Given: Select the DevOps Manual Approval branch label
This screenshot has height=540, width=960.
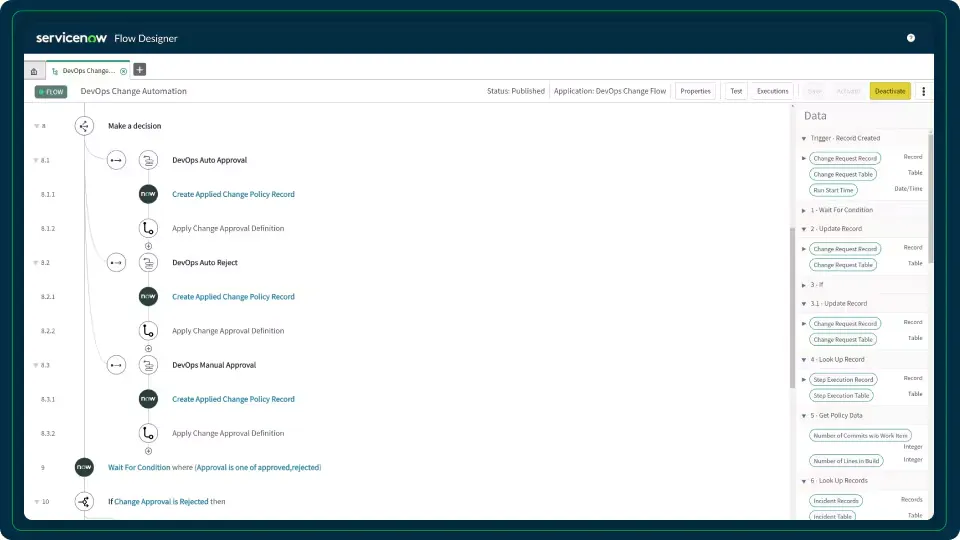Looking at the screenshot, I should tap(214, 365).
